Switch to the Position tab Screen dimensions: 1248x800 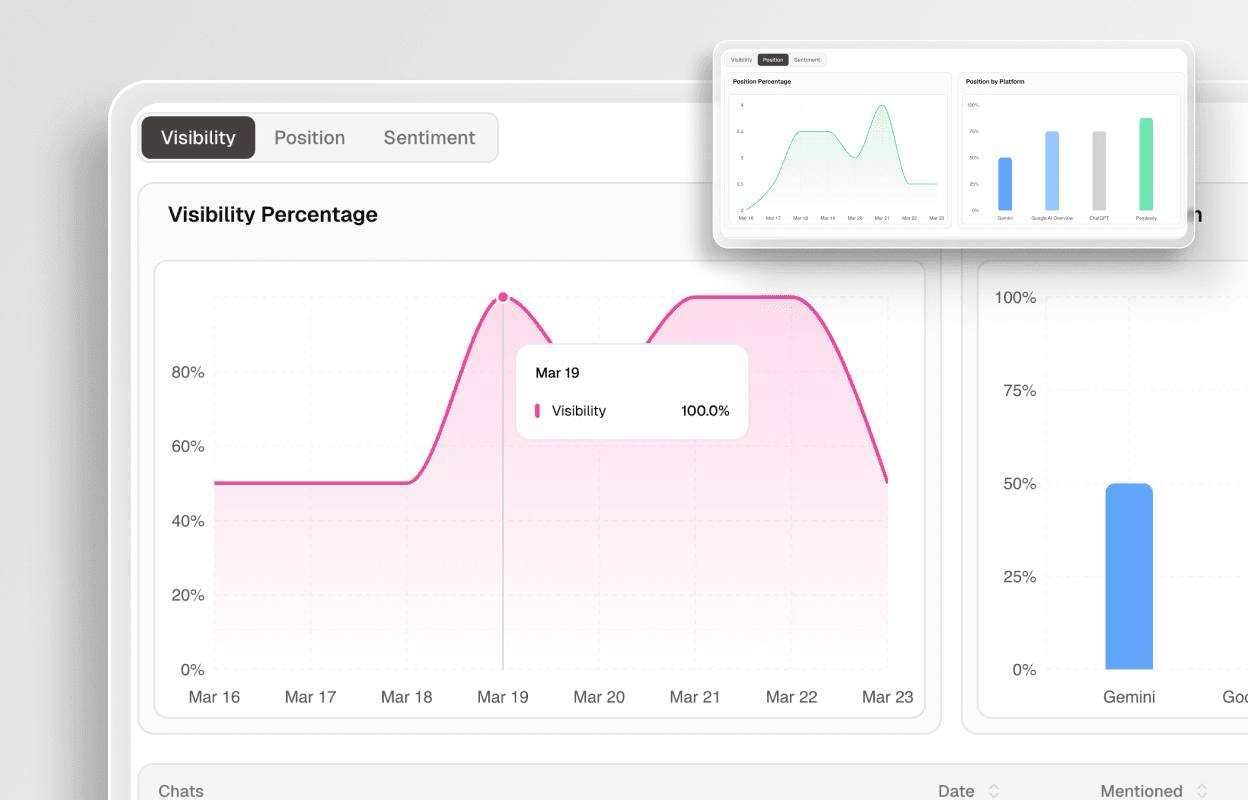[310, 137]
